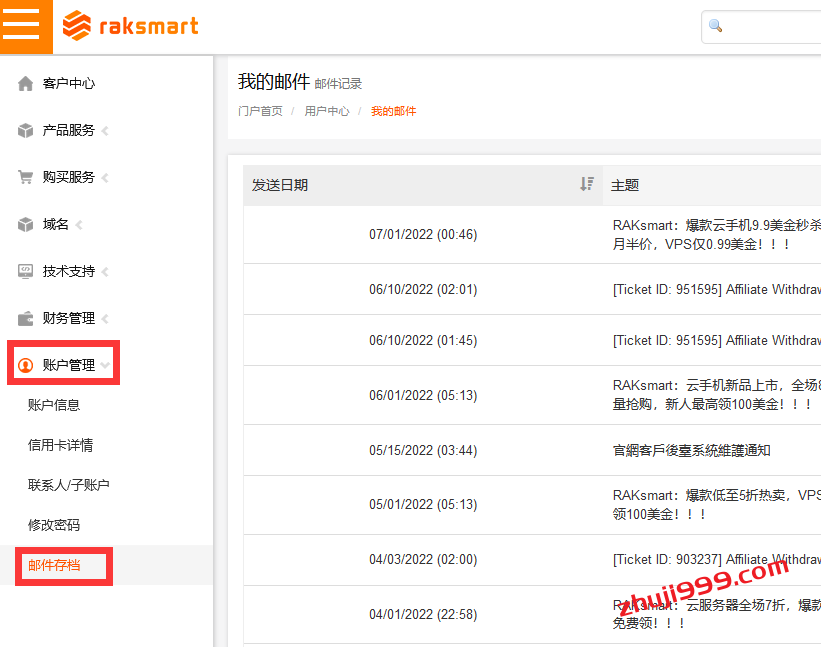Open the 云手机新品上市 email subject
Image resolution: width=821 pixels, height=647 pixels.
716,395
